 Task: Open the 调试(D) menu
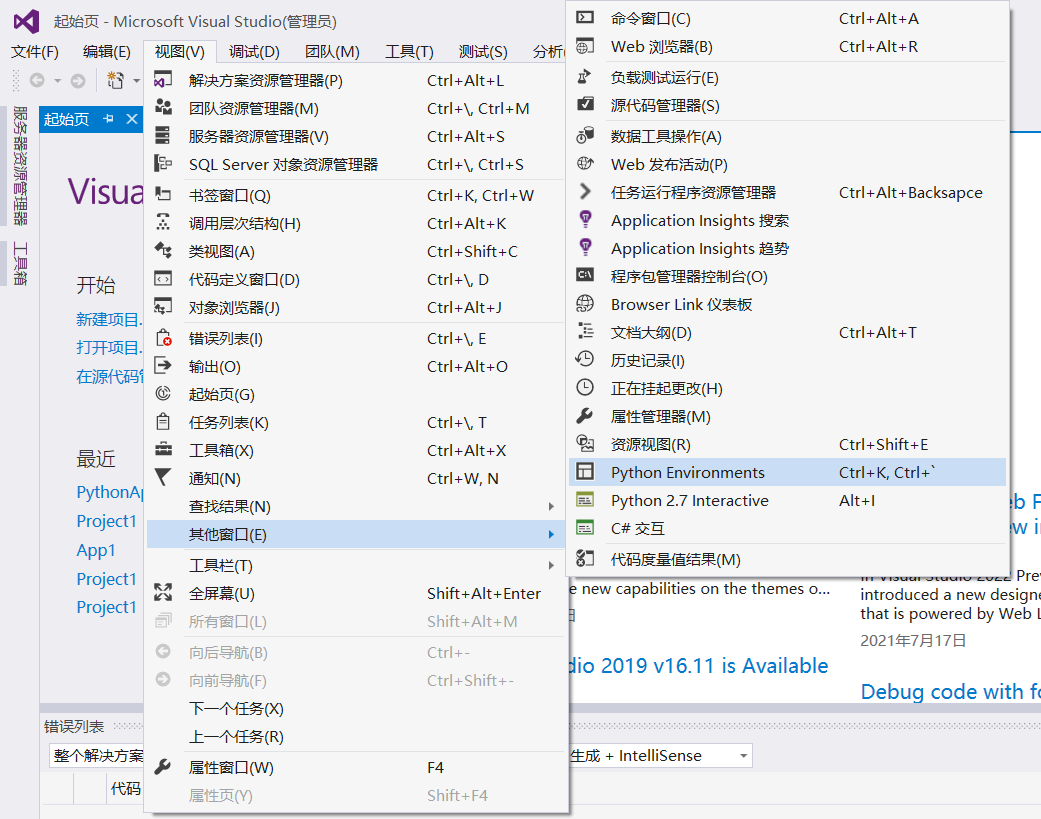pos(254,52)
